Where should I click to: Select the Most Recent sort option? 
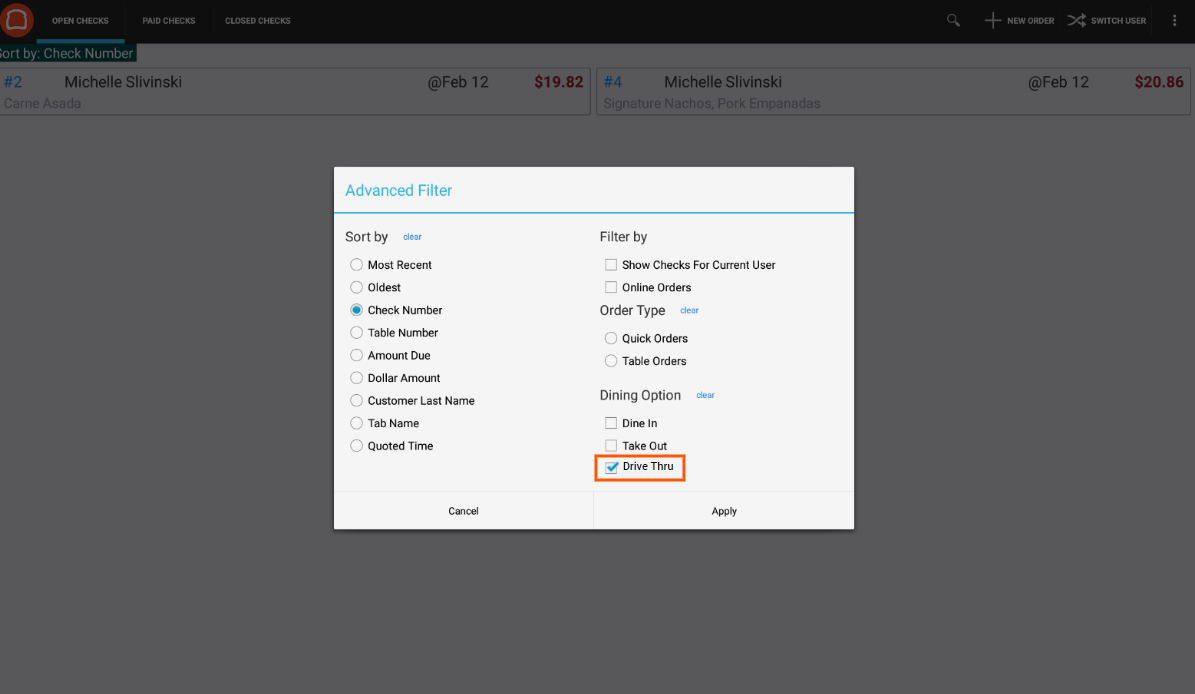click(x=356, y=265)
